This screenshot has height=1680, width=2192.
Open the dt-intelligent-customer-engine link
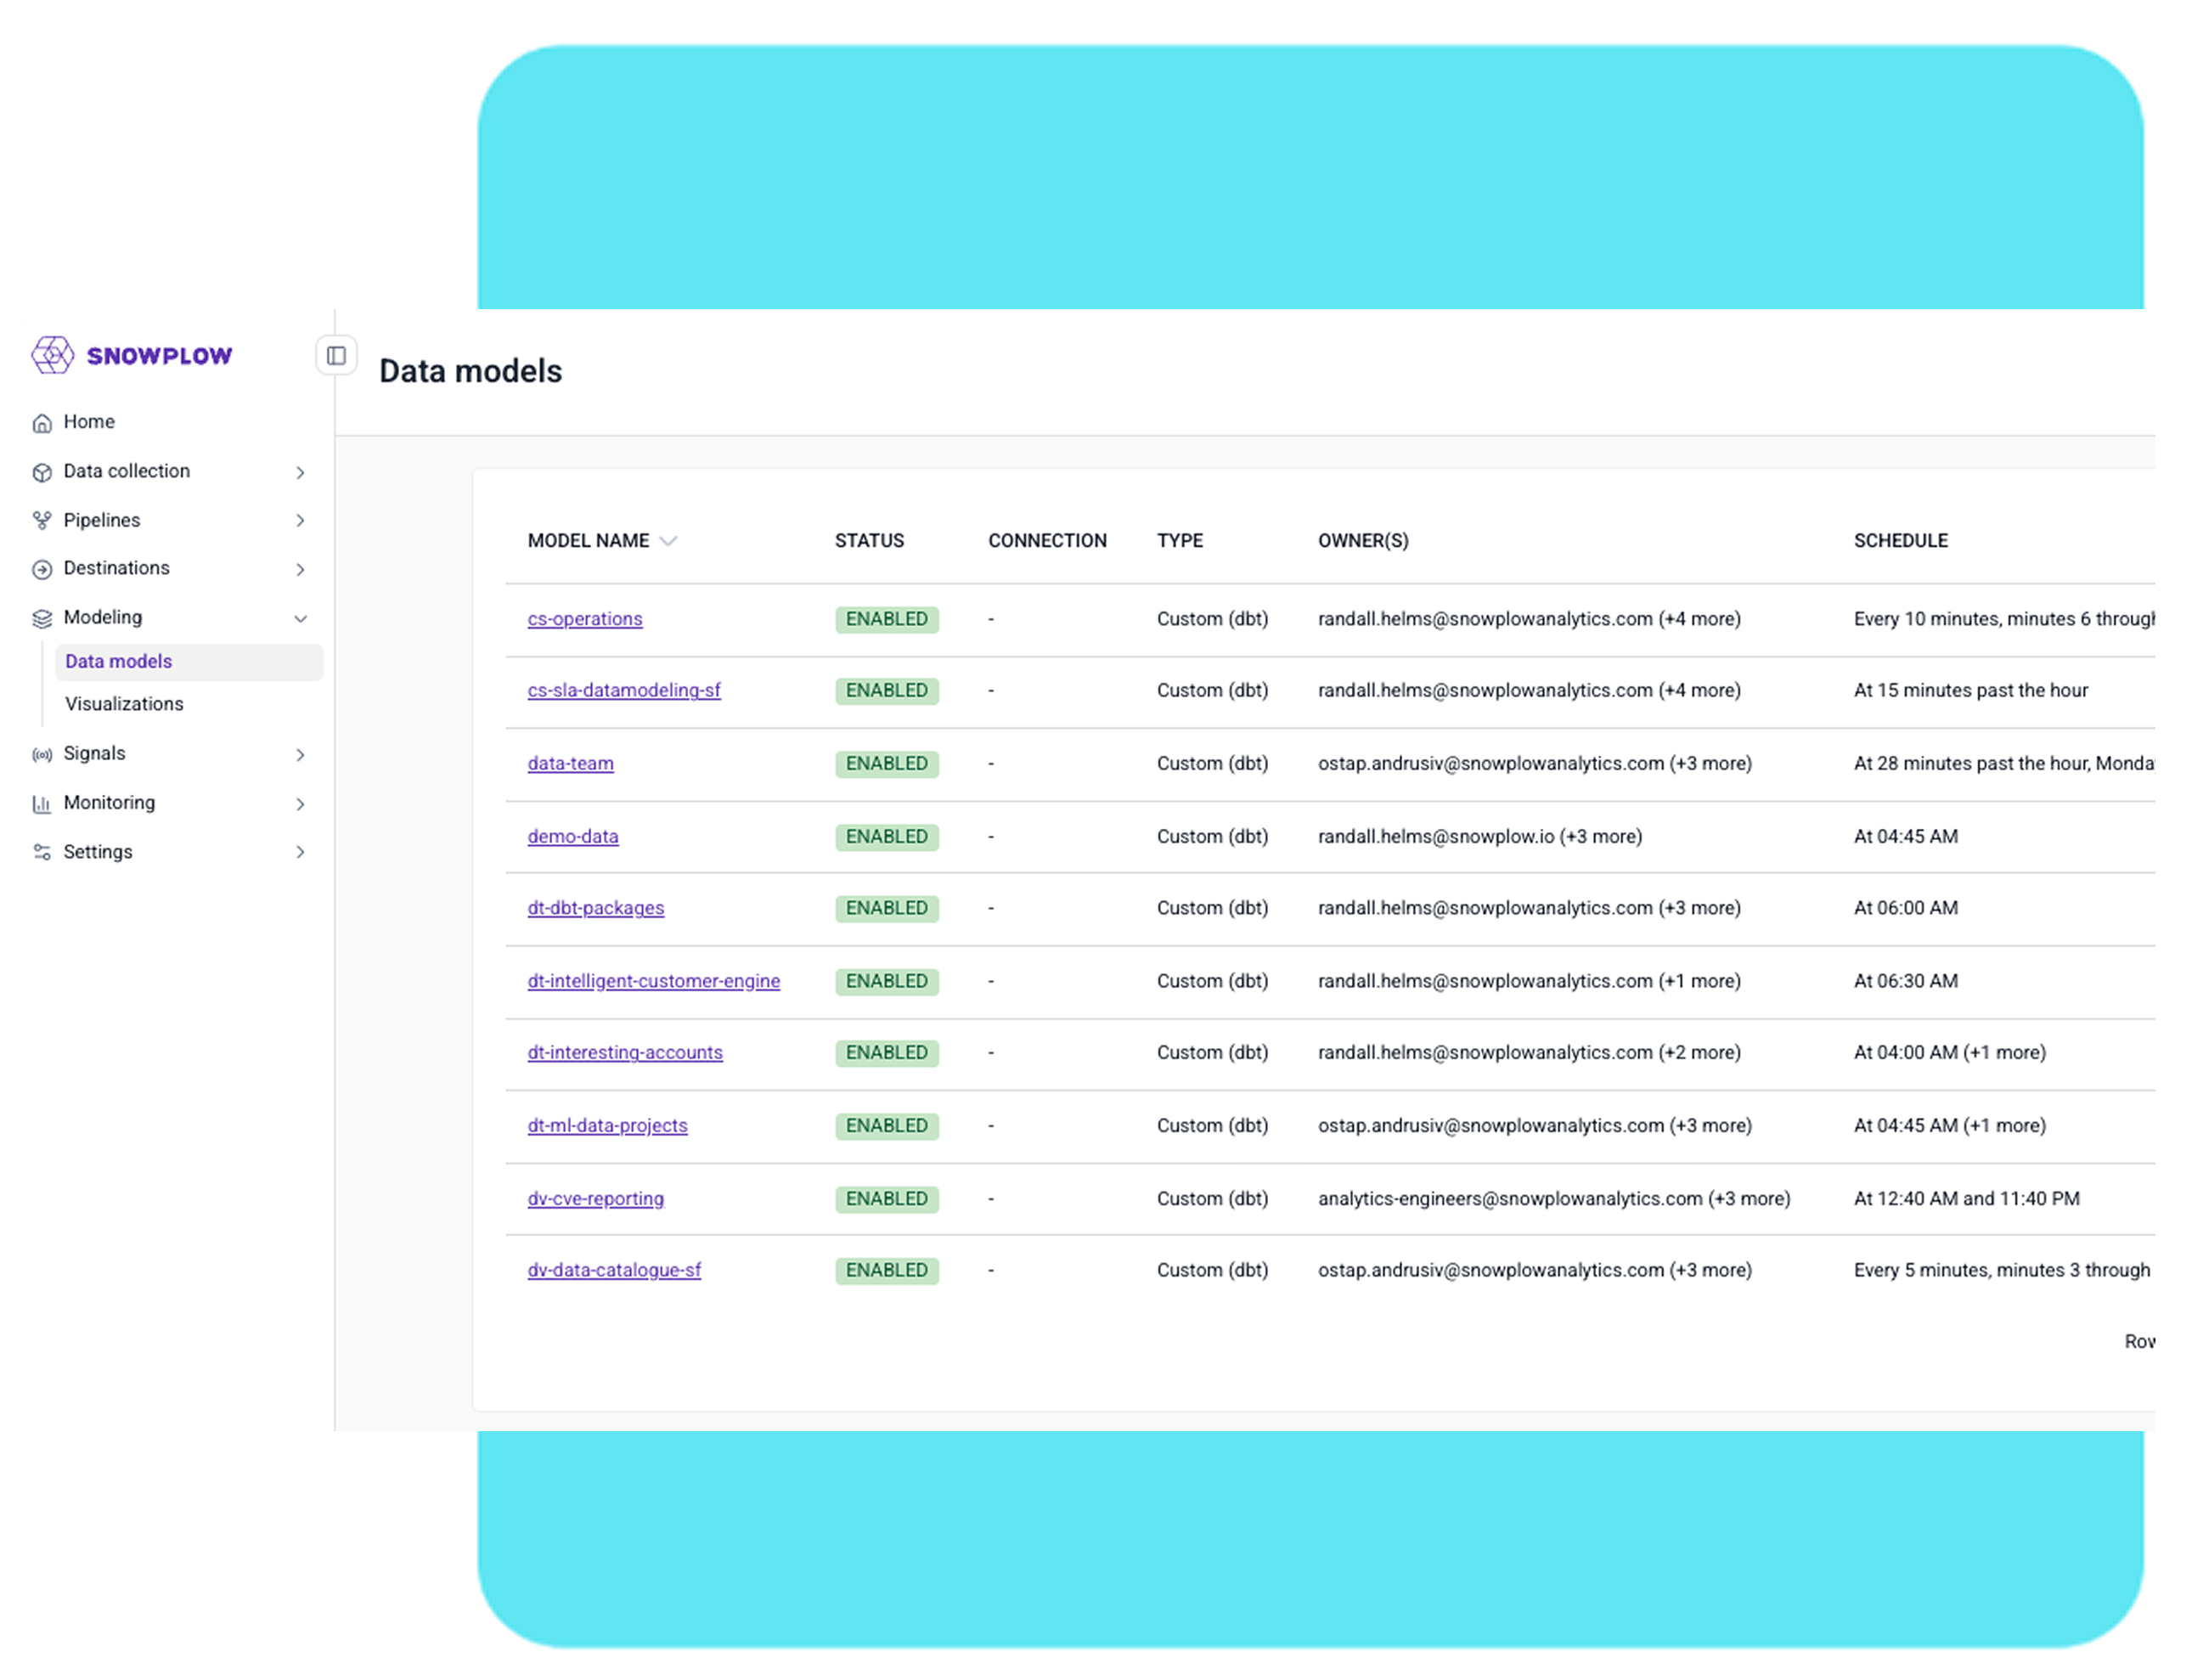(653, 981)
